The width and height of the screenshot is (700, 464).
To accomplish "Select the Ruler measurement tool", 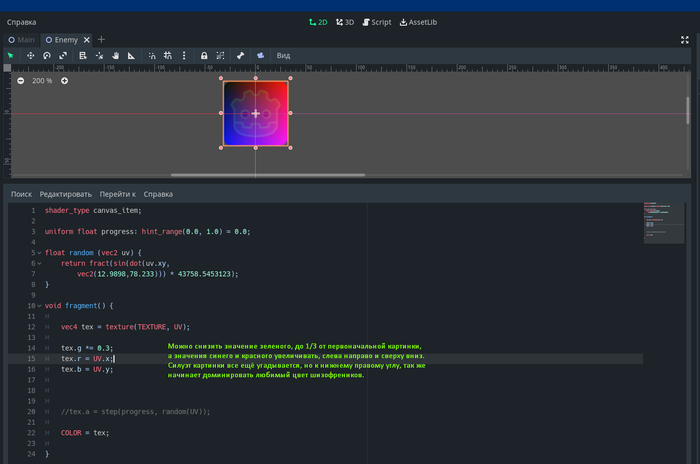I will pos(132,55).
